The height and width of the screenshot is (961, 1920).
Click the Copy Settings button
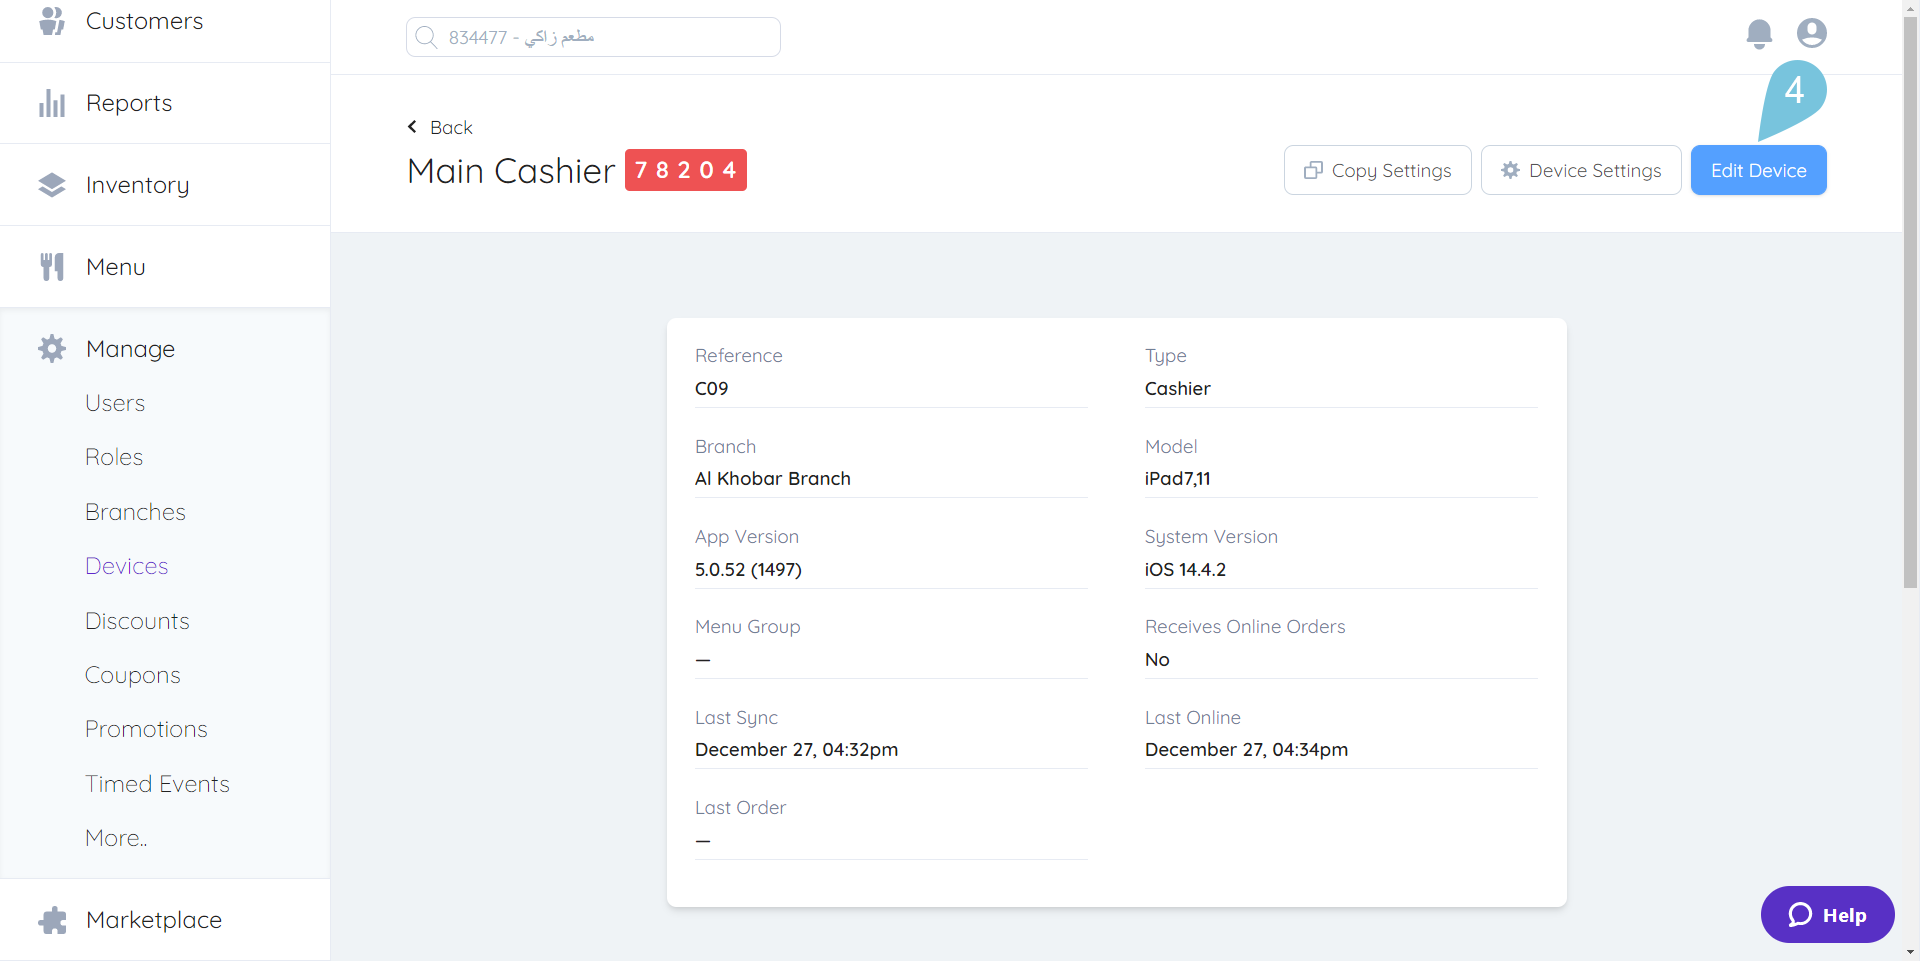click(1377, 170)
